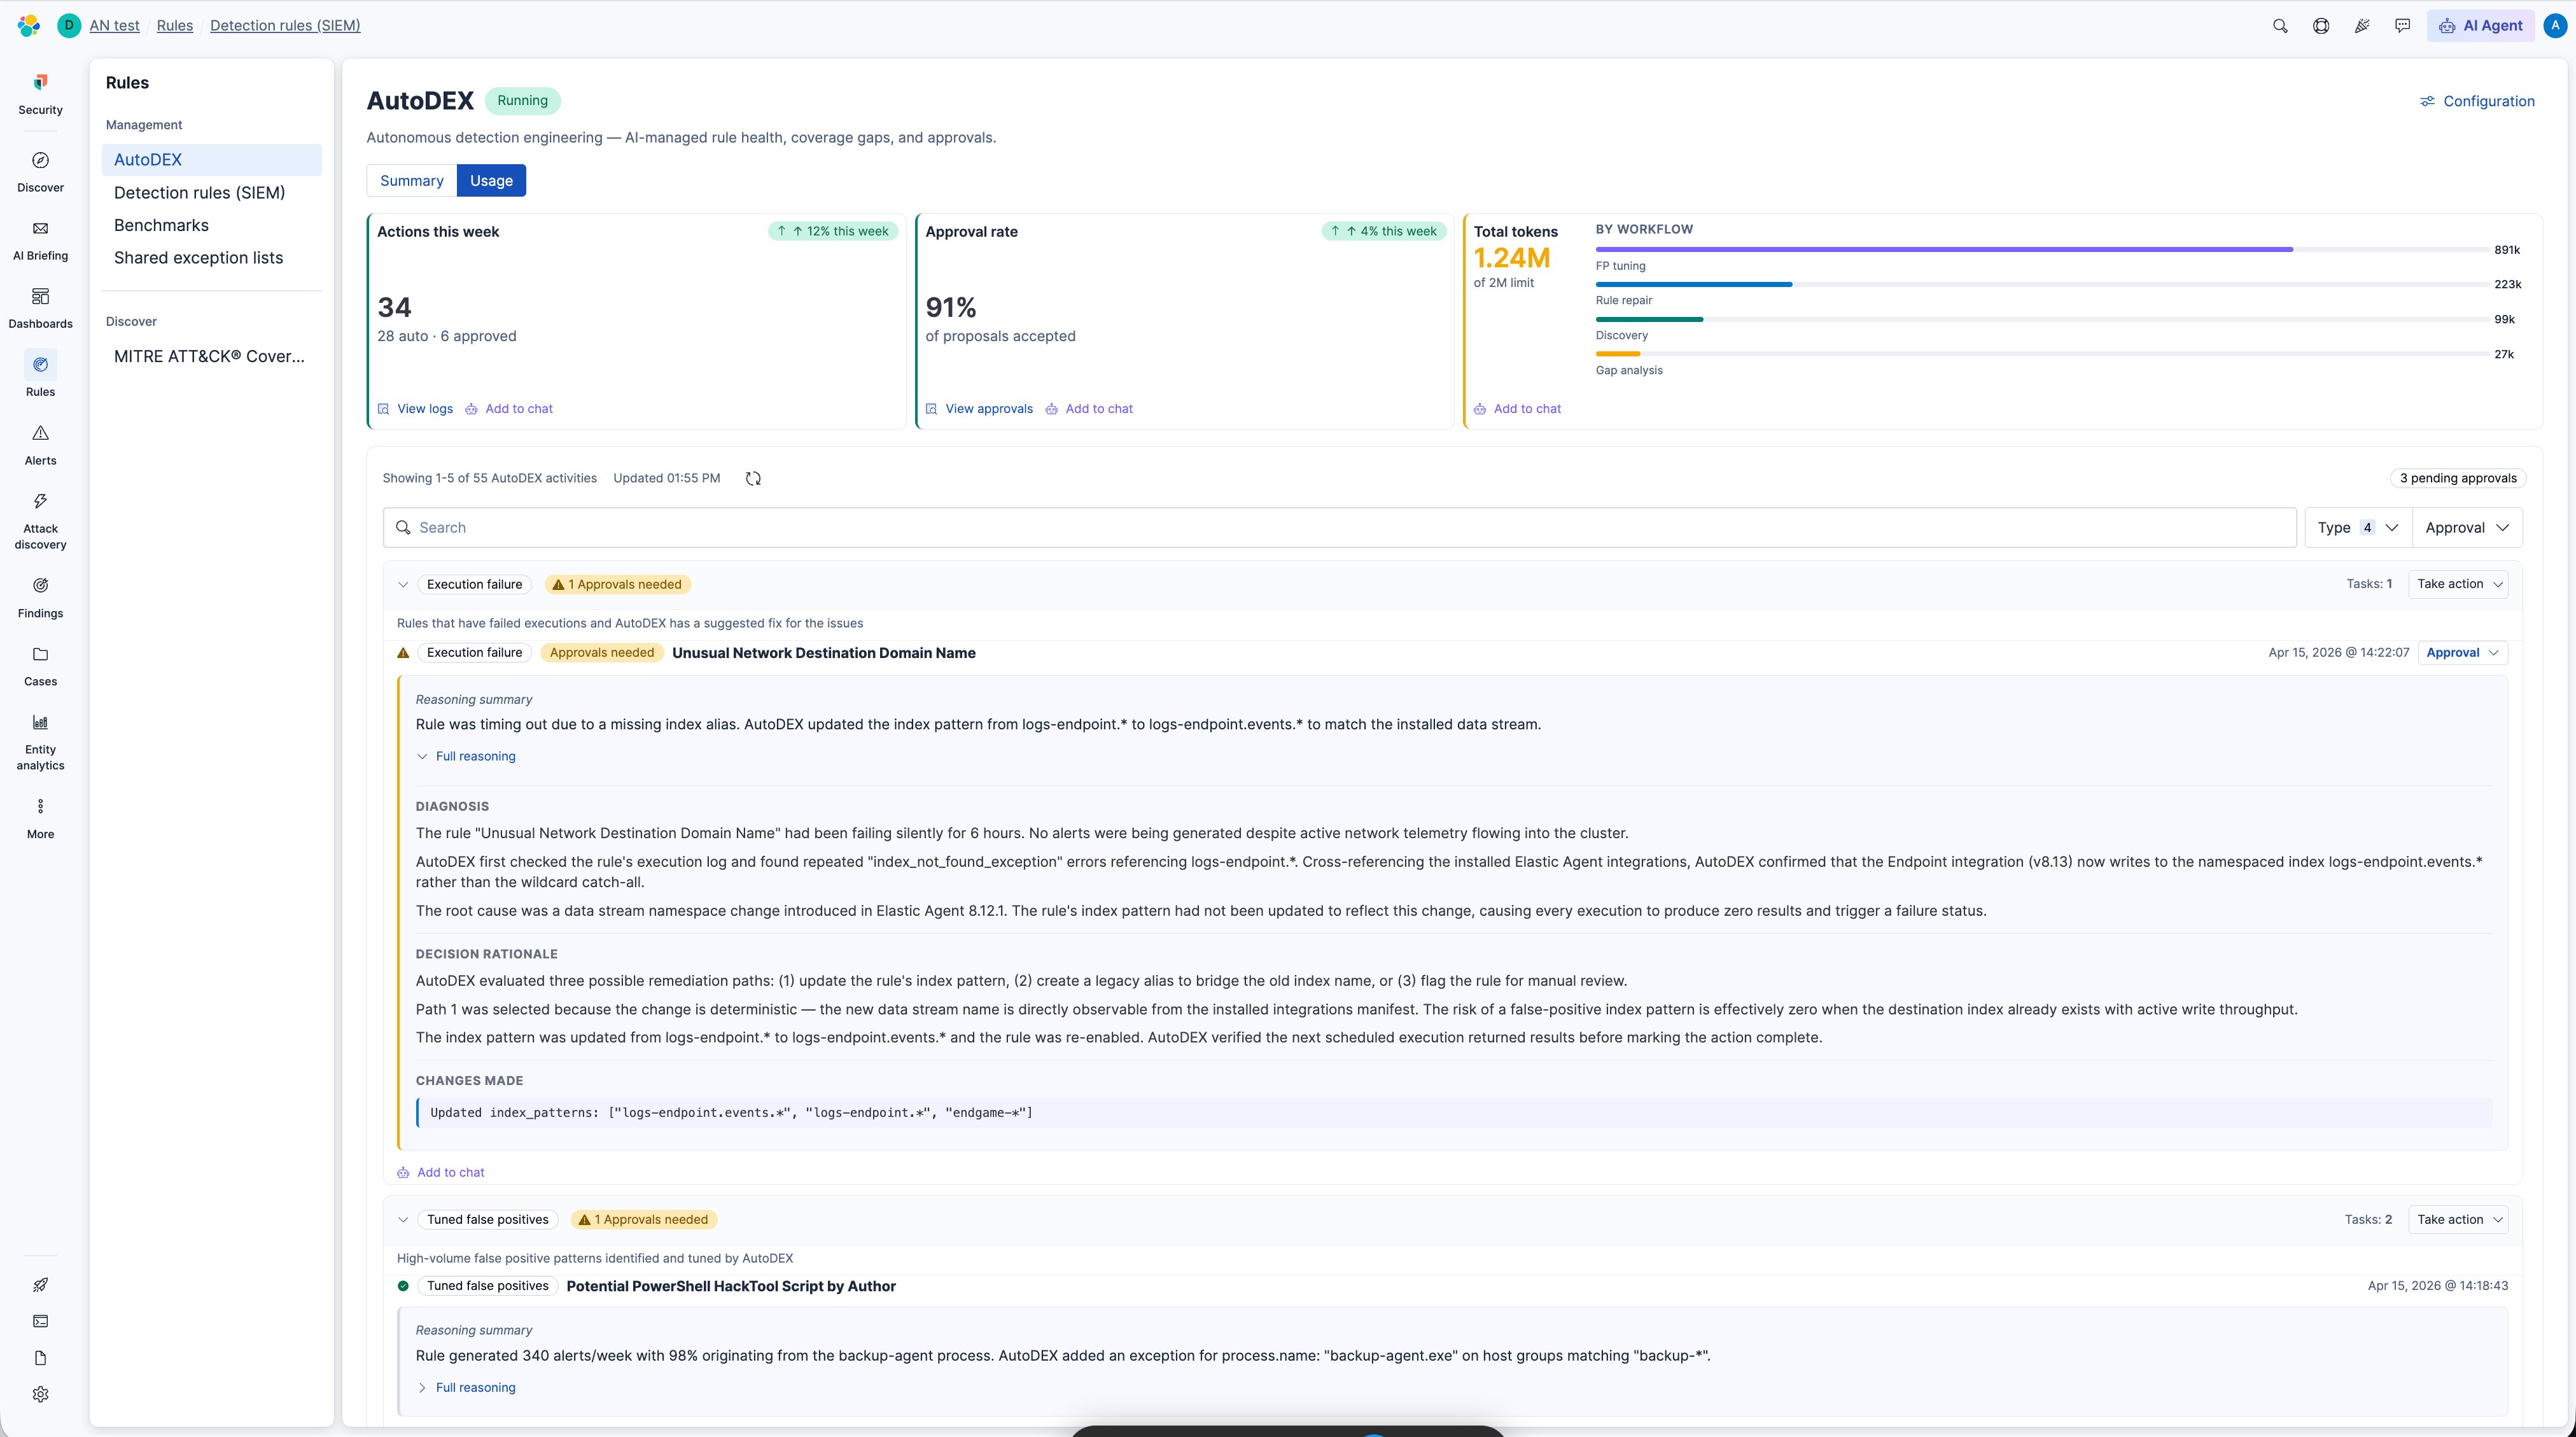
Task: Expand Full reasoning for PowerShell HackTool rule
Action: pos(466,1388)
